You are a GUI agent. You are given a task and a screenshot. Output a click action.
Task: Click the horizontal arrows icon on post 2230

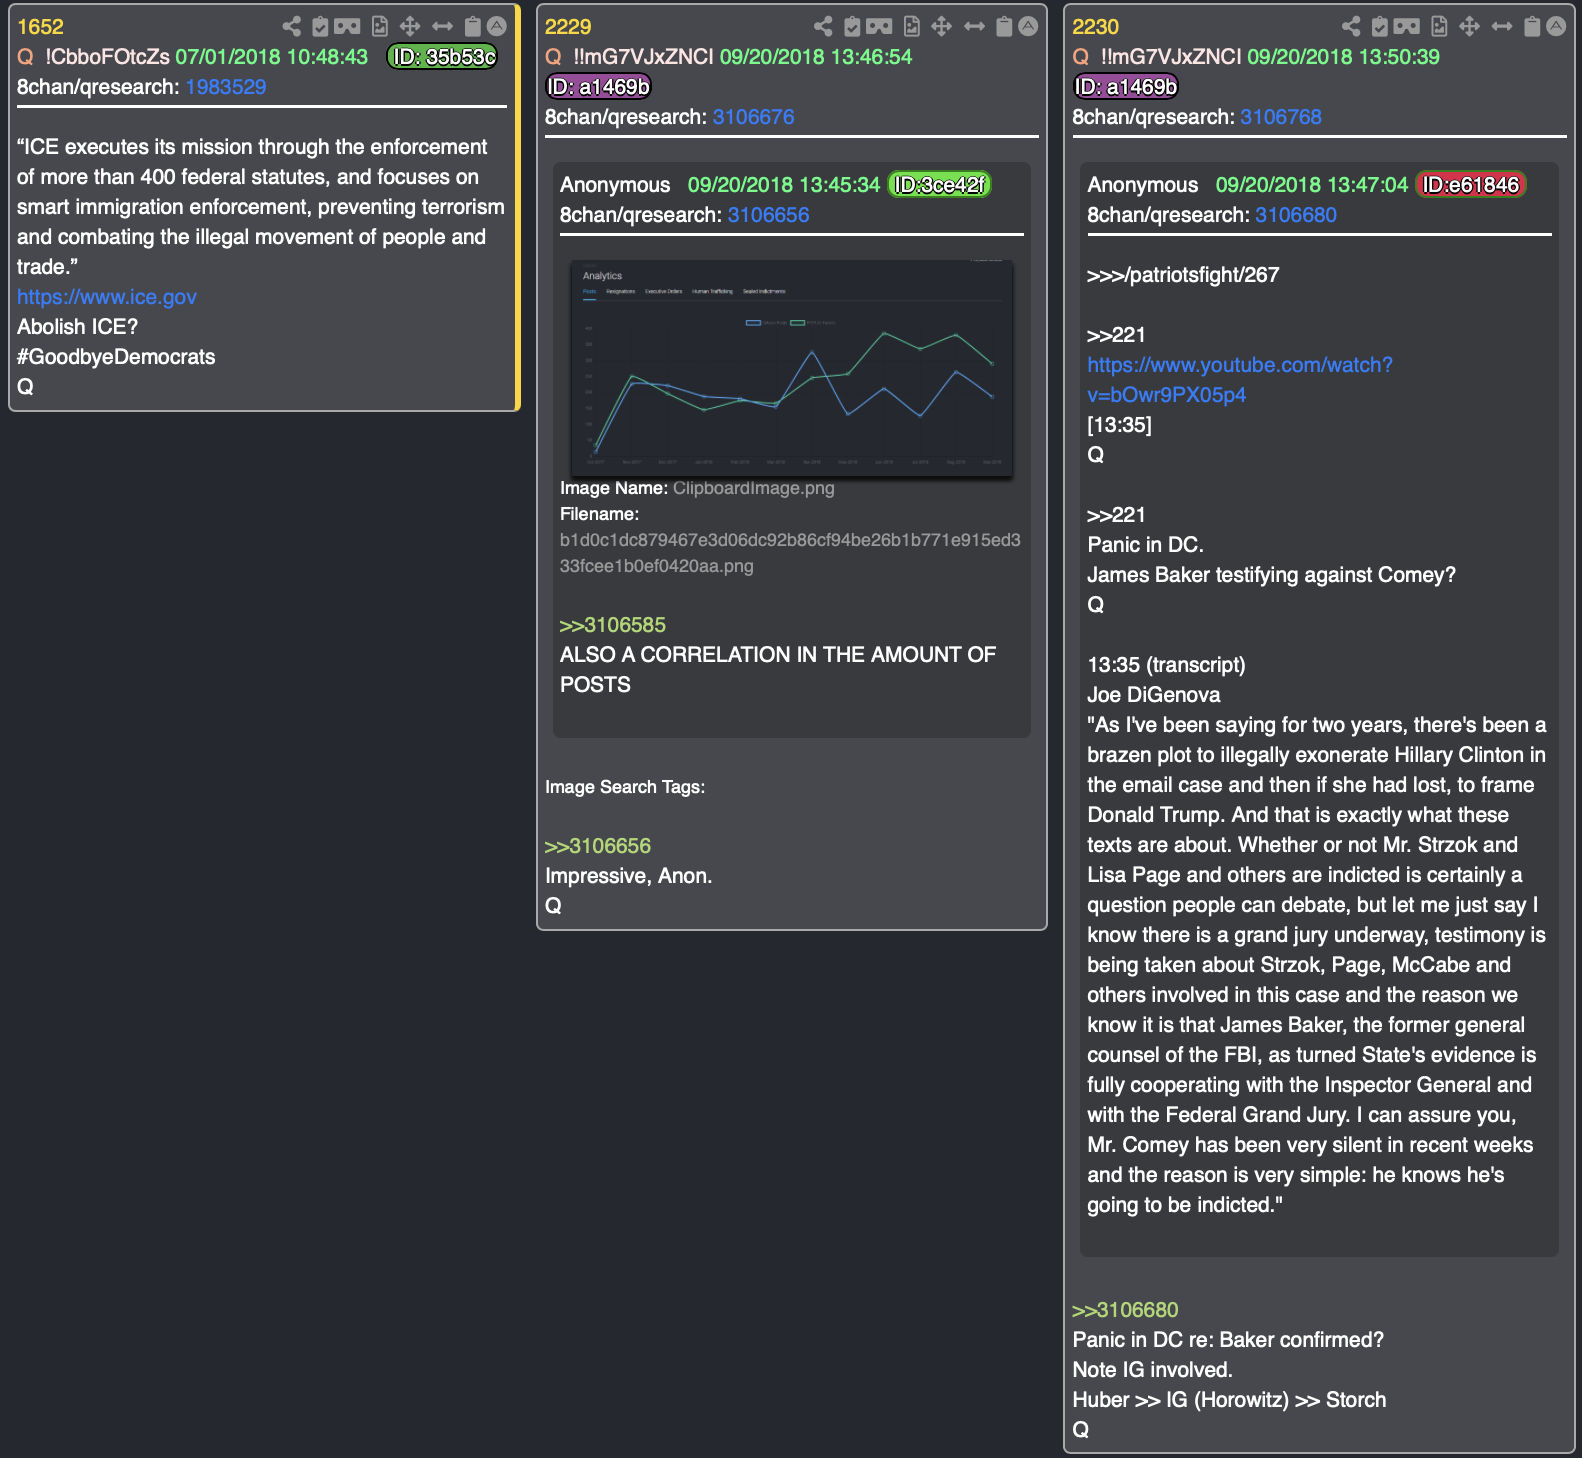coord(1503,26)
